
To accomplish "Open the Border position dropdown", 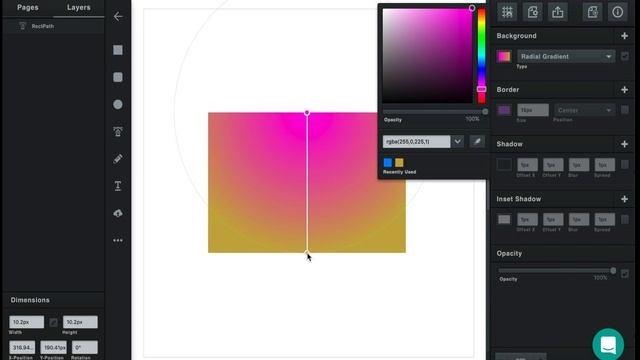I will tap(584, 110).
